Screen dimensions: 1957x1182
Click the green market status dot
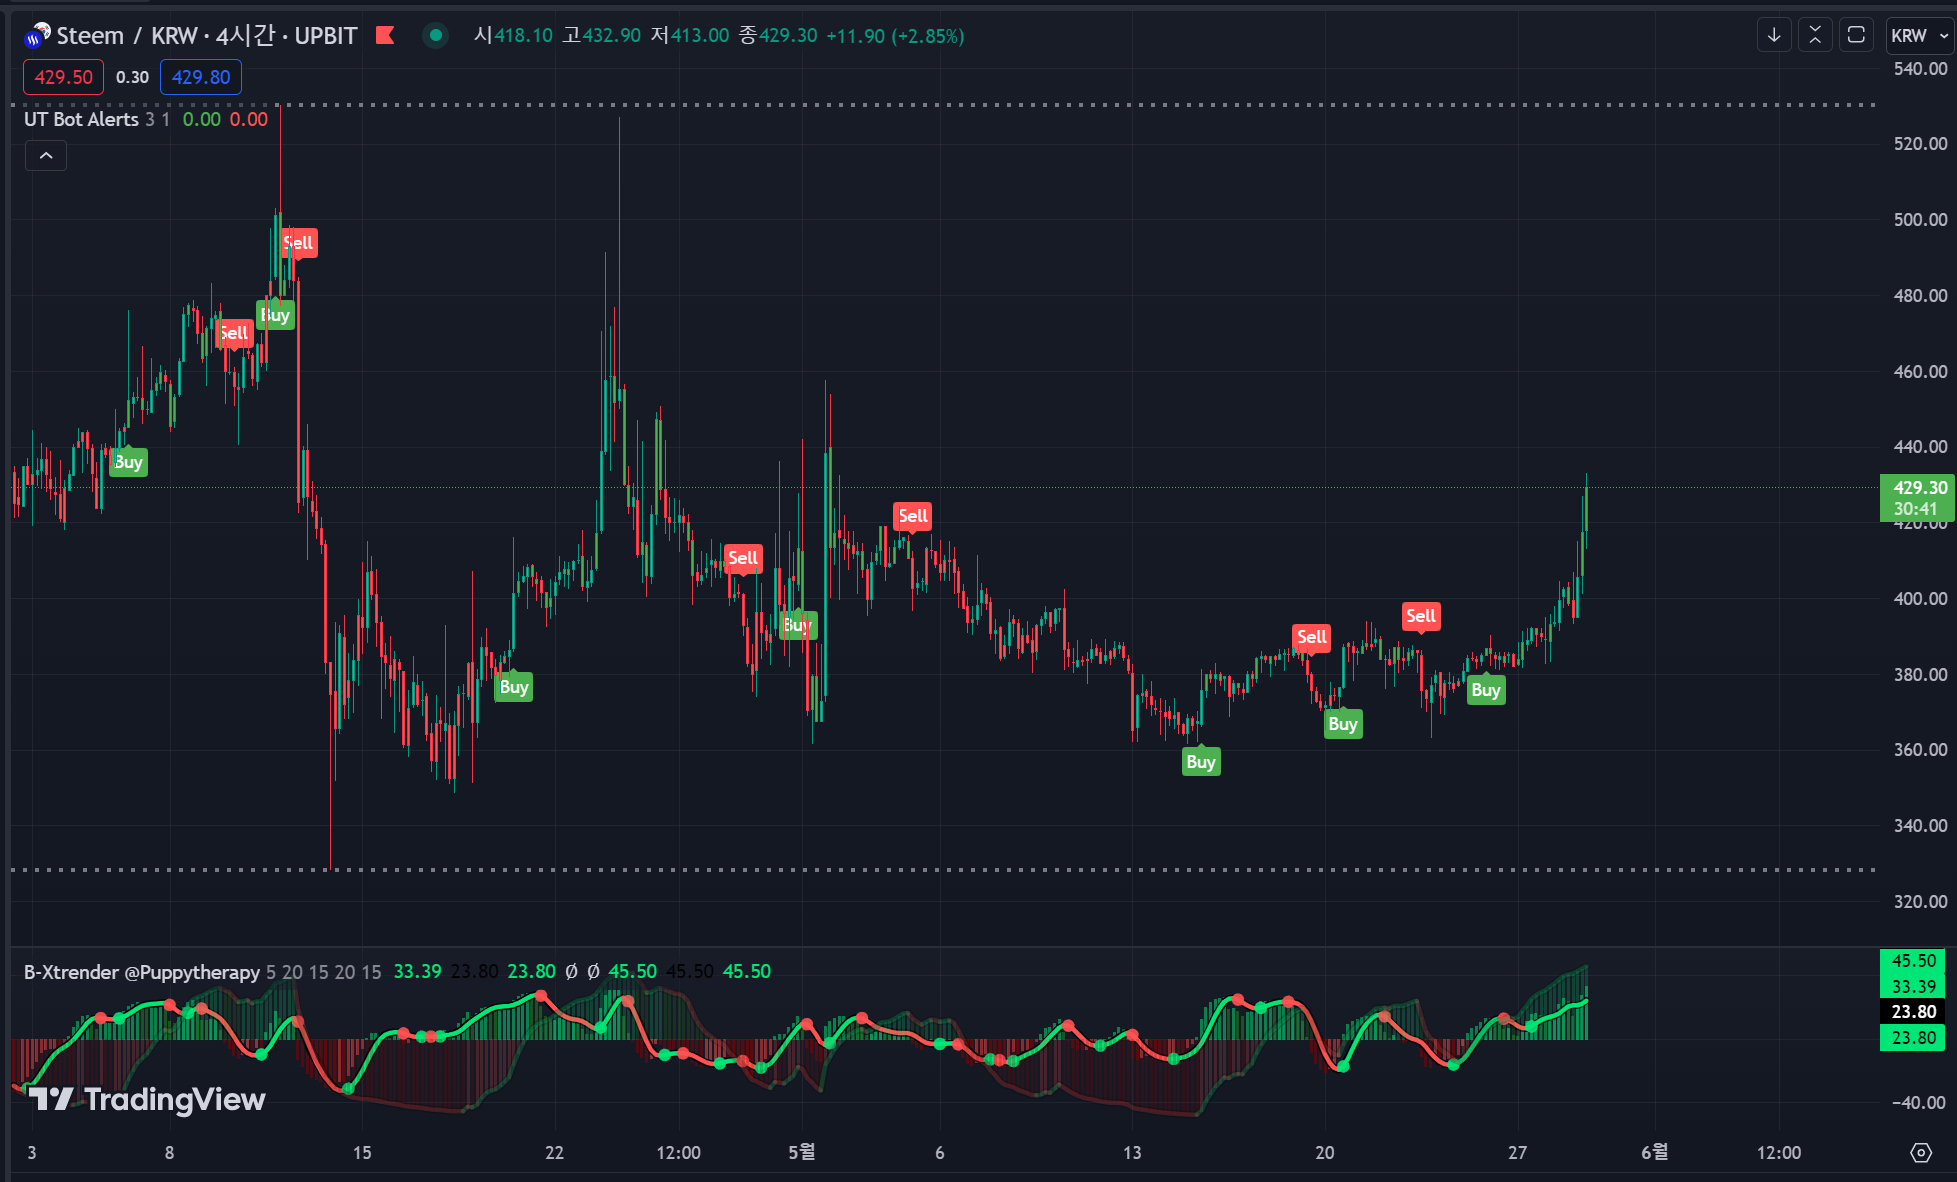(435, 35)
